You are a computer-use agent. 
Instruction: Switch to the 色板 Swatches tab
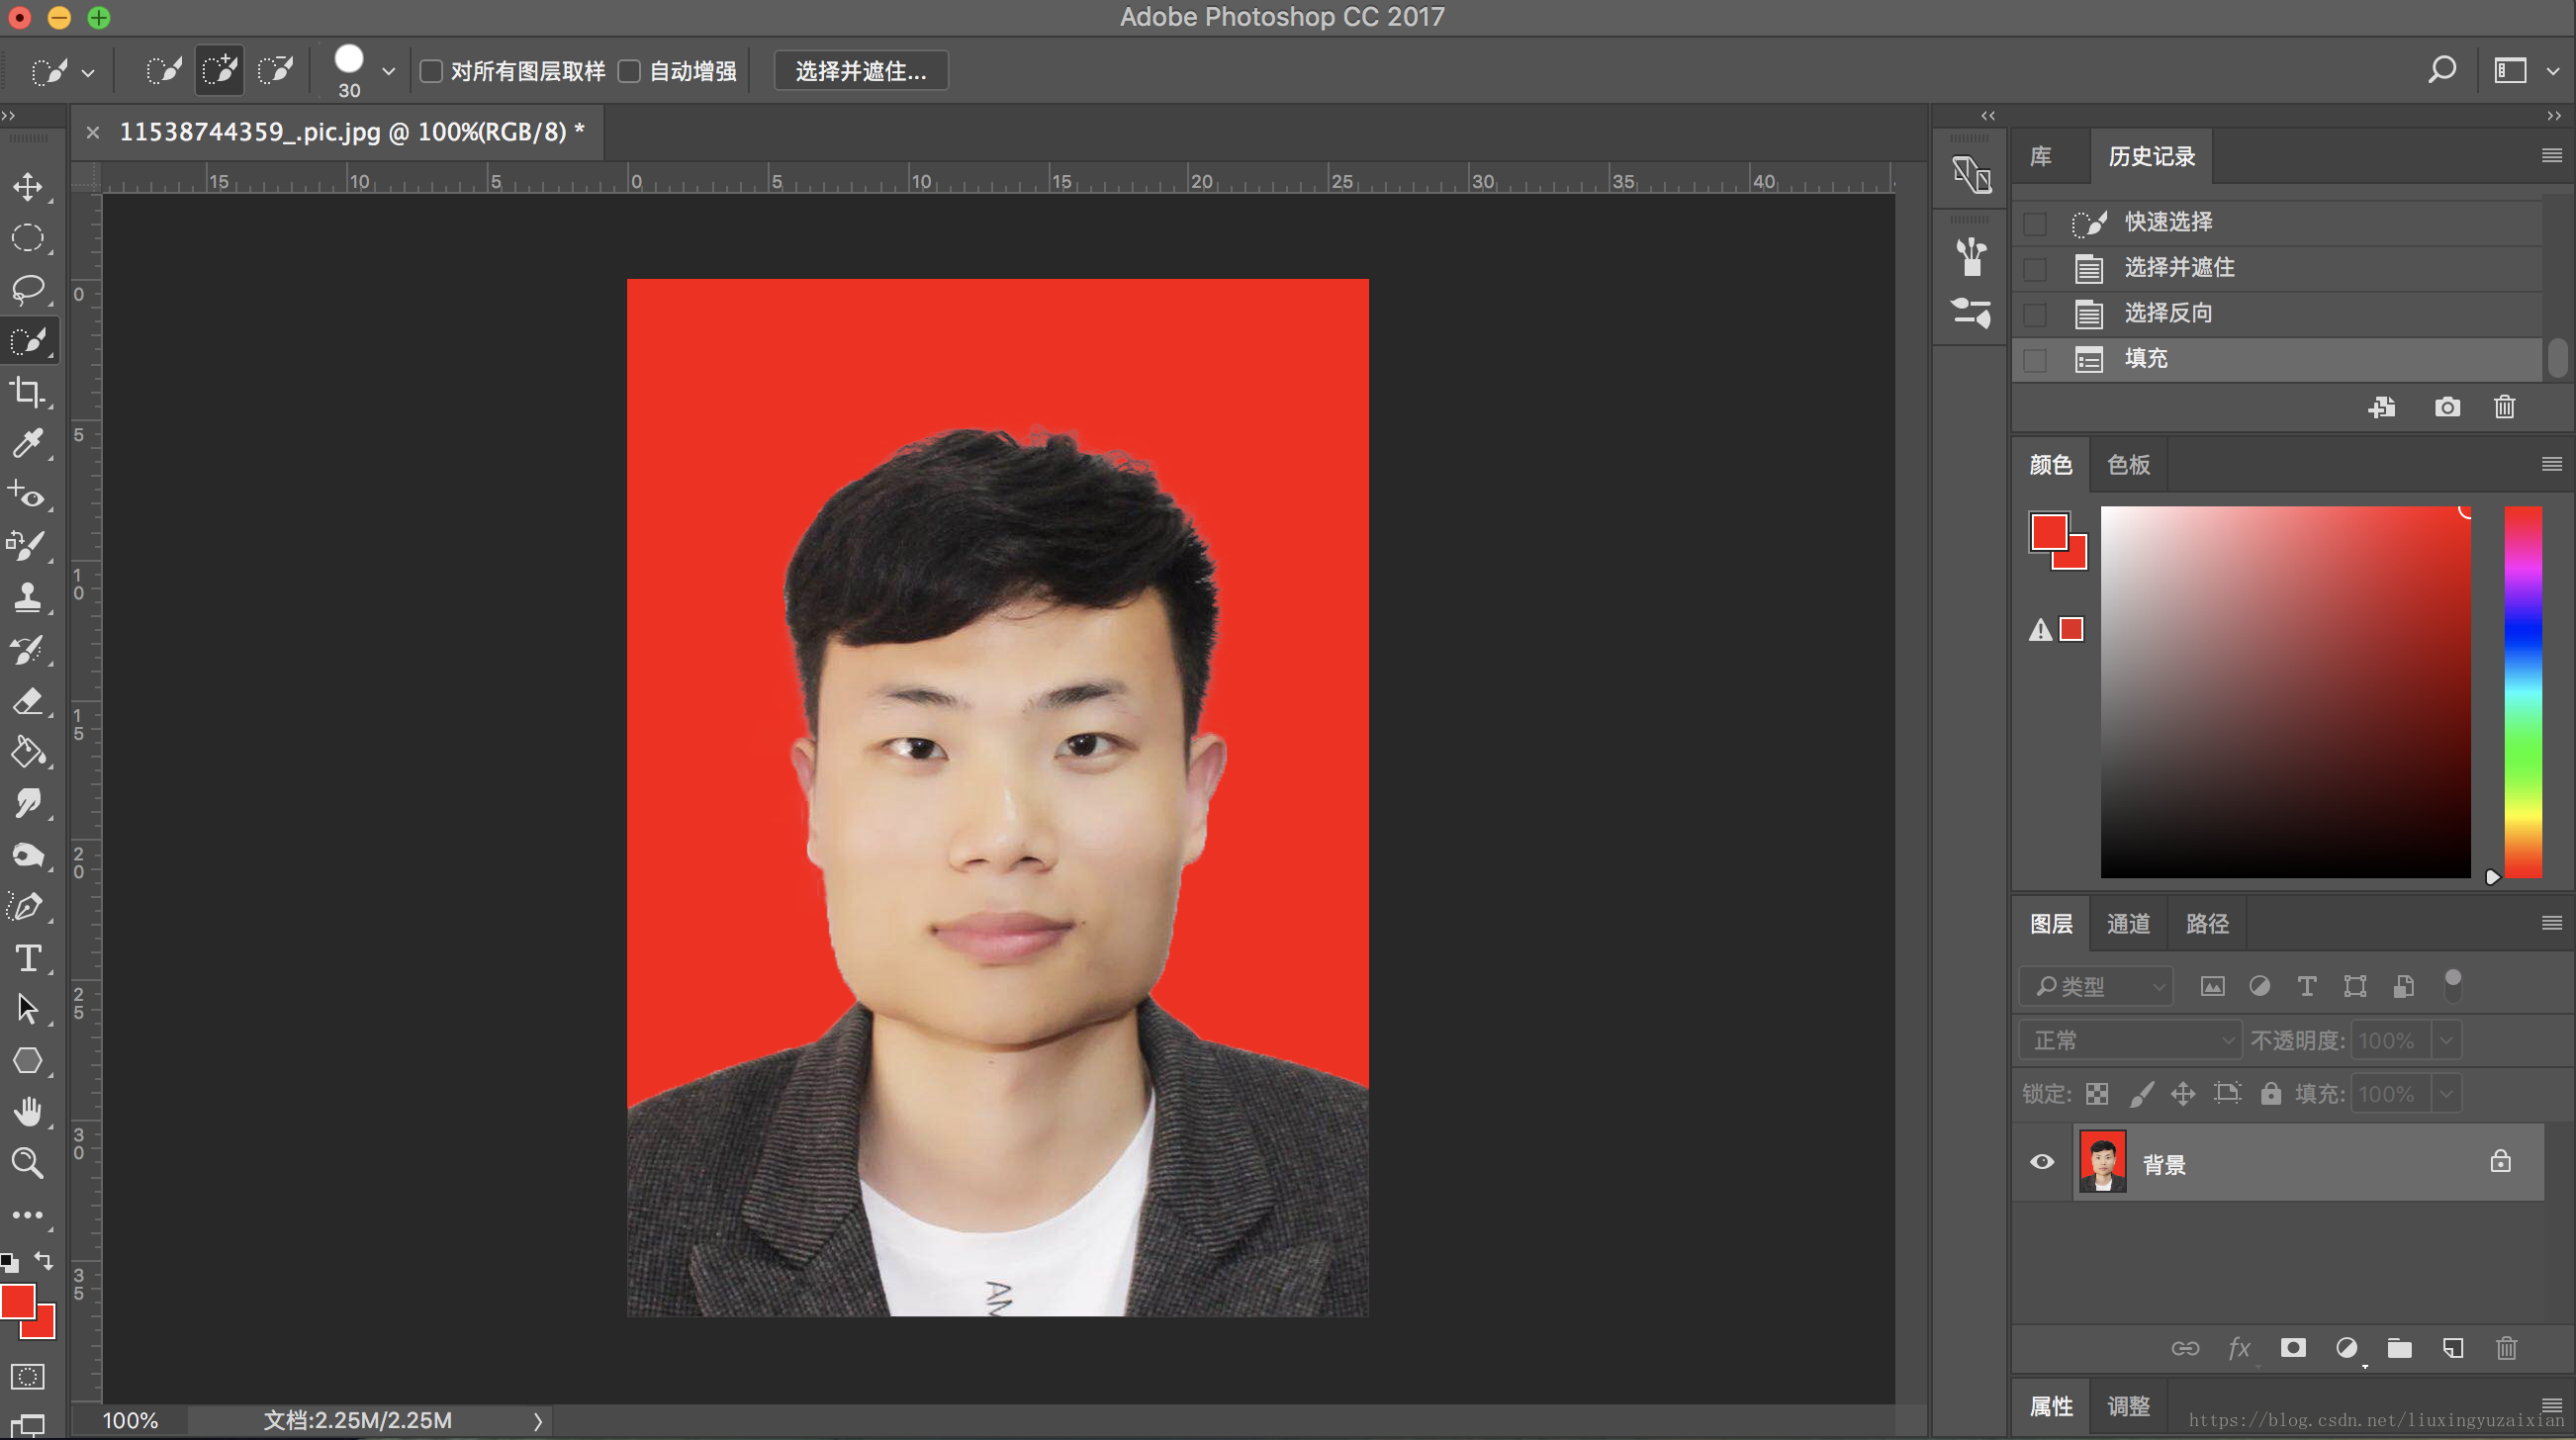coord(2128,465)
